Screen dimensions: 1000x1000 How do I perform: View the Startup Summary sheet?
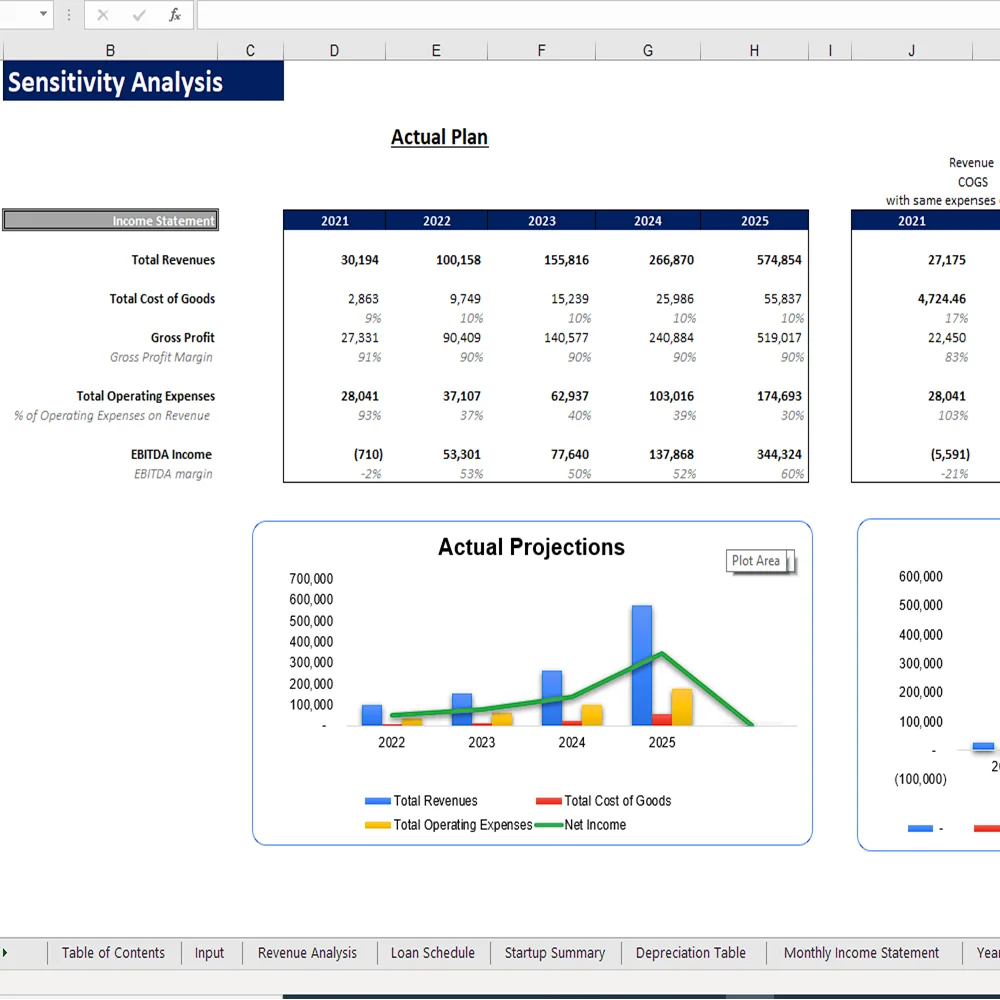(555, 952)
